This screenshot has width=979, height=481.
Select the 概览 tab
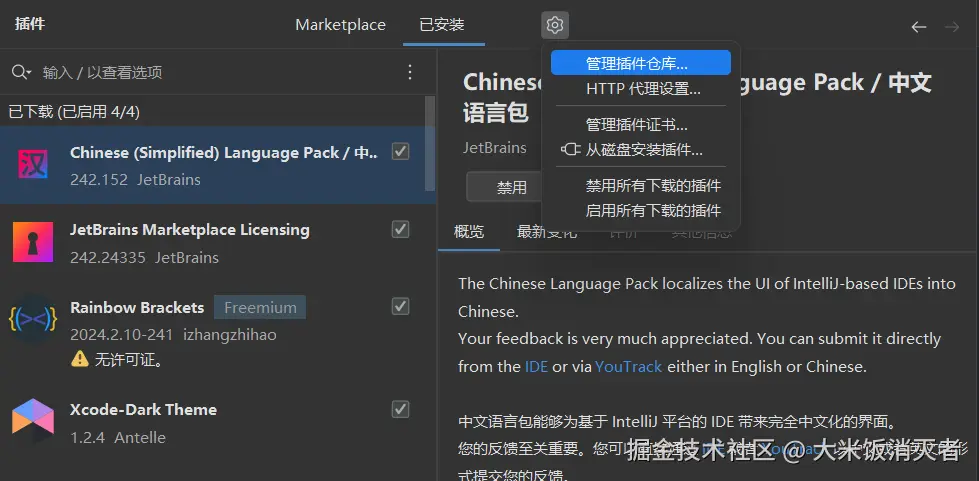pos(469,232)
